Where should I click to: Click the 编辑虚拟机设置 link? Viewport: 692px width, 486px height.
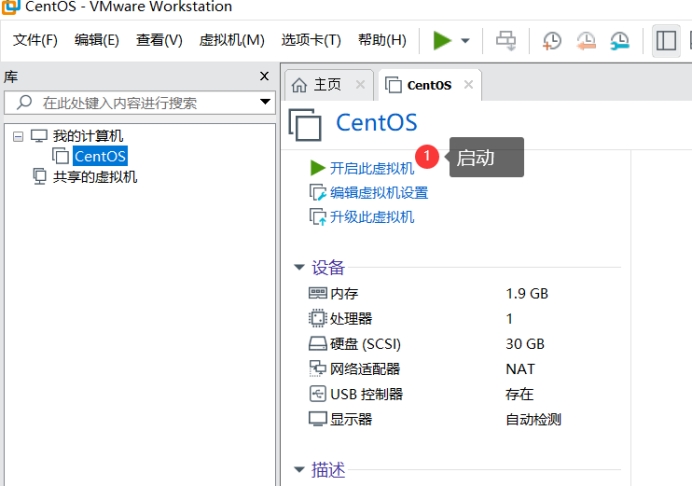(x=379, y=193)
